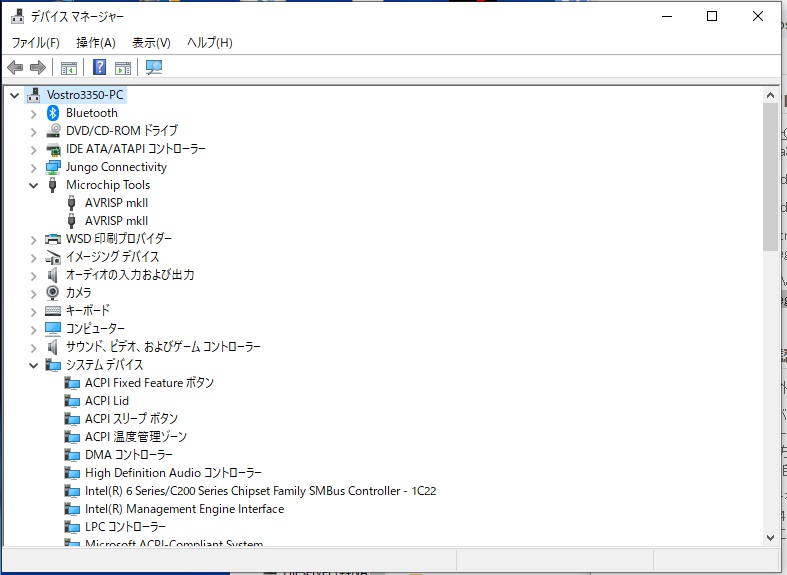Image resolution: width=787 pixels, height=575 pixels.
Task: Open the Help question-mark toolbar icon
Action: [99, 67]
